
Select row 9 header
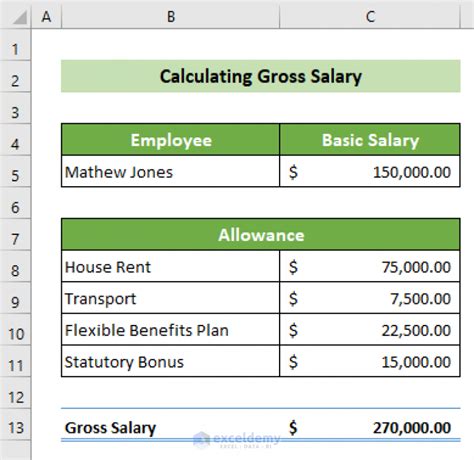pyautogui.click(x=15, y=298)
